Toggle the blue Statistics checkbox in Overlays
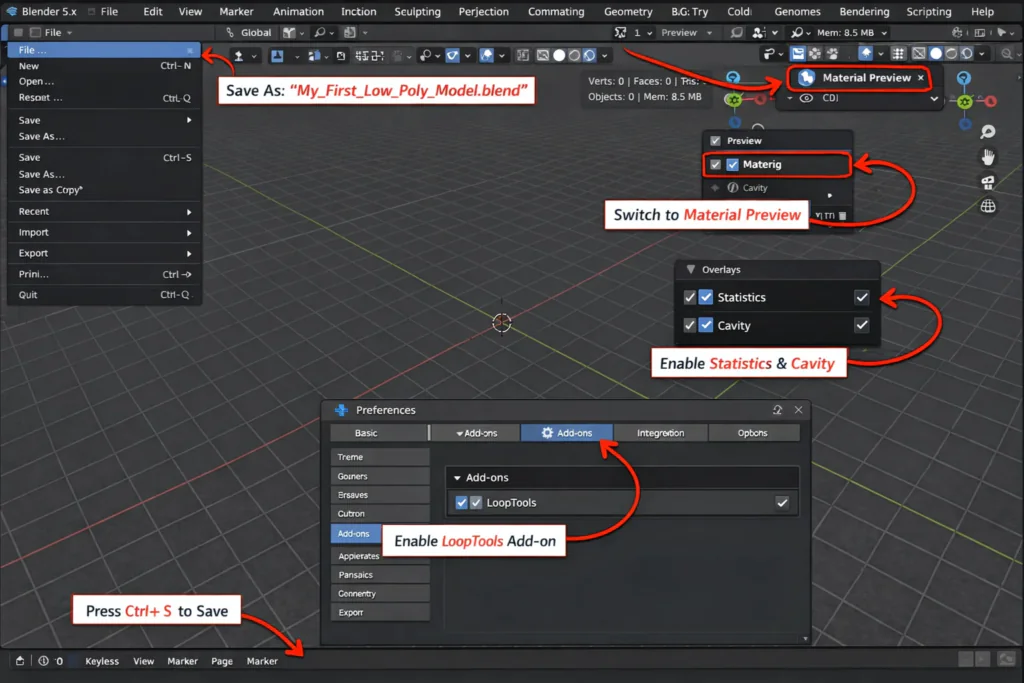 tap(706, 297)
